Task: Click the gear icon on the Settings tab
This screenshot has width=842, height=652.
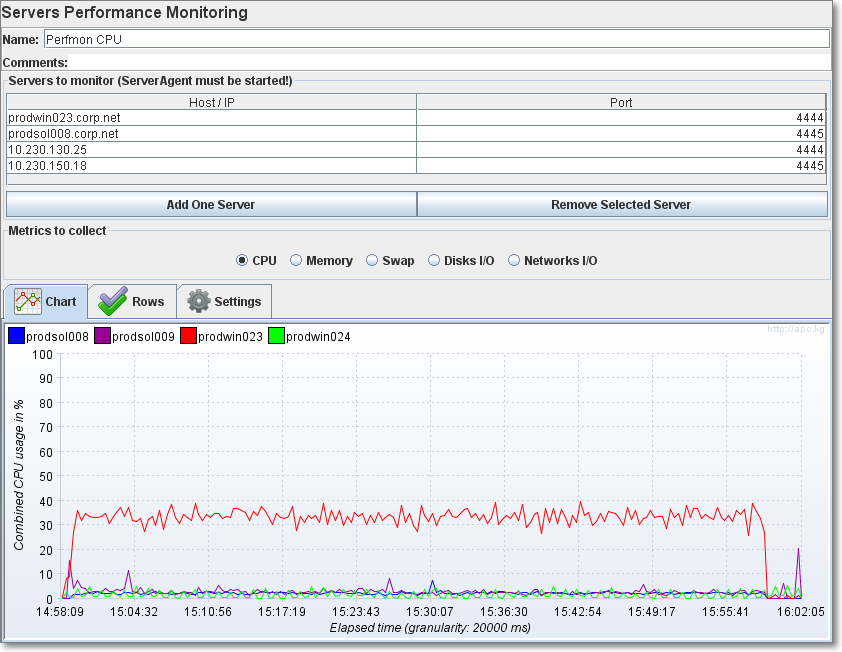Action: pyautogui.click(x=200, y=300)
